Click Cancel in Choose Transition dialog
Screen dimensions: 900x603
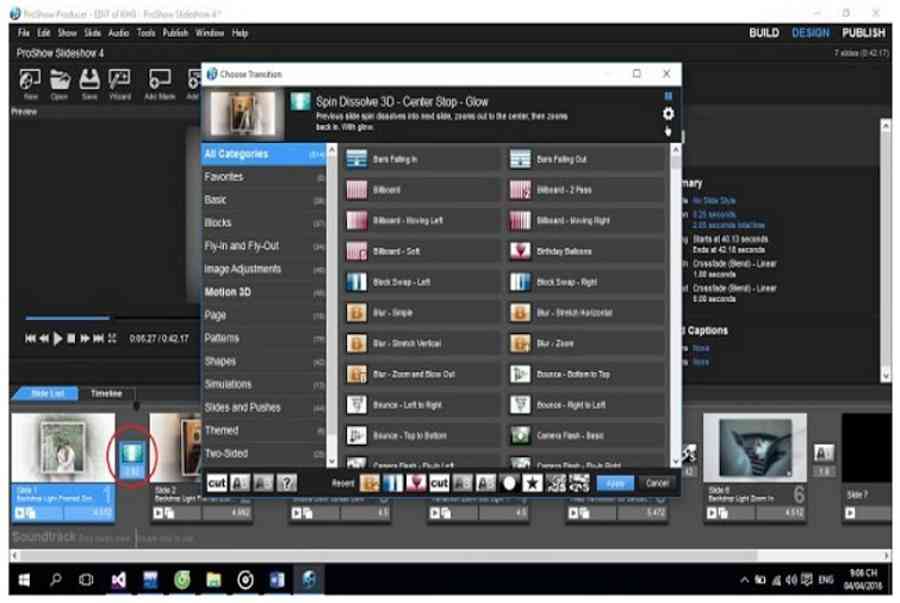pos(657,483)
